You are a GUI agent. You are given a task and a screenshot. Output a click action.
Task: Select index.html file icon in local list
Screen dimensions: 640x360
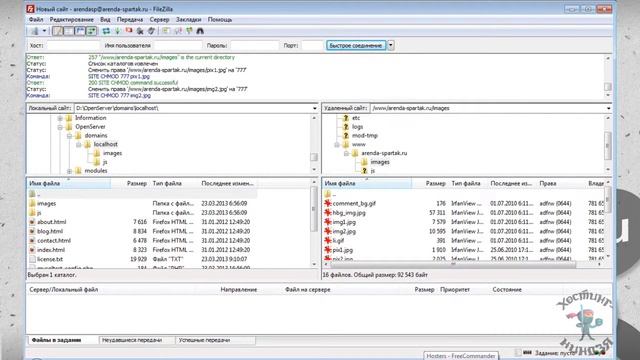(32, 250)
